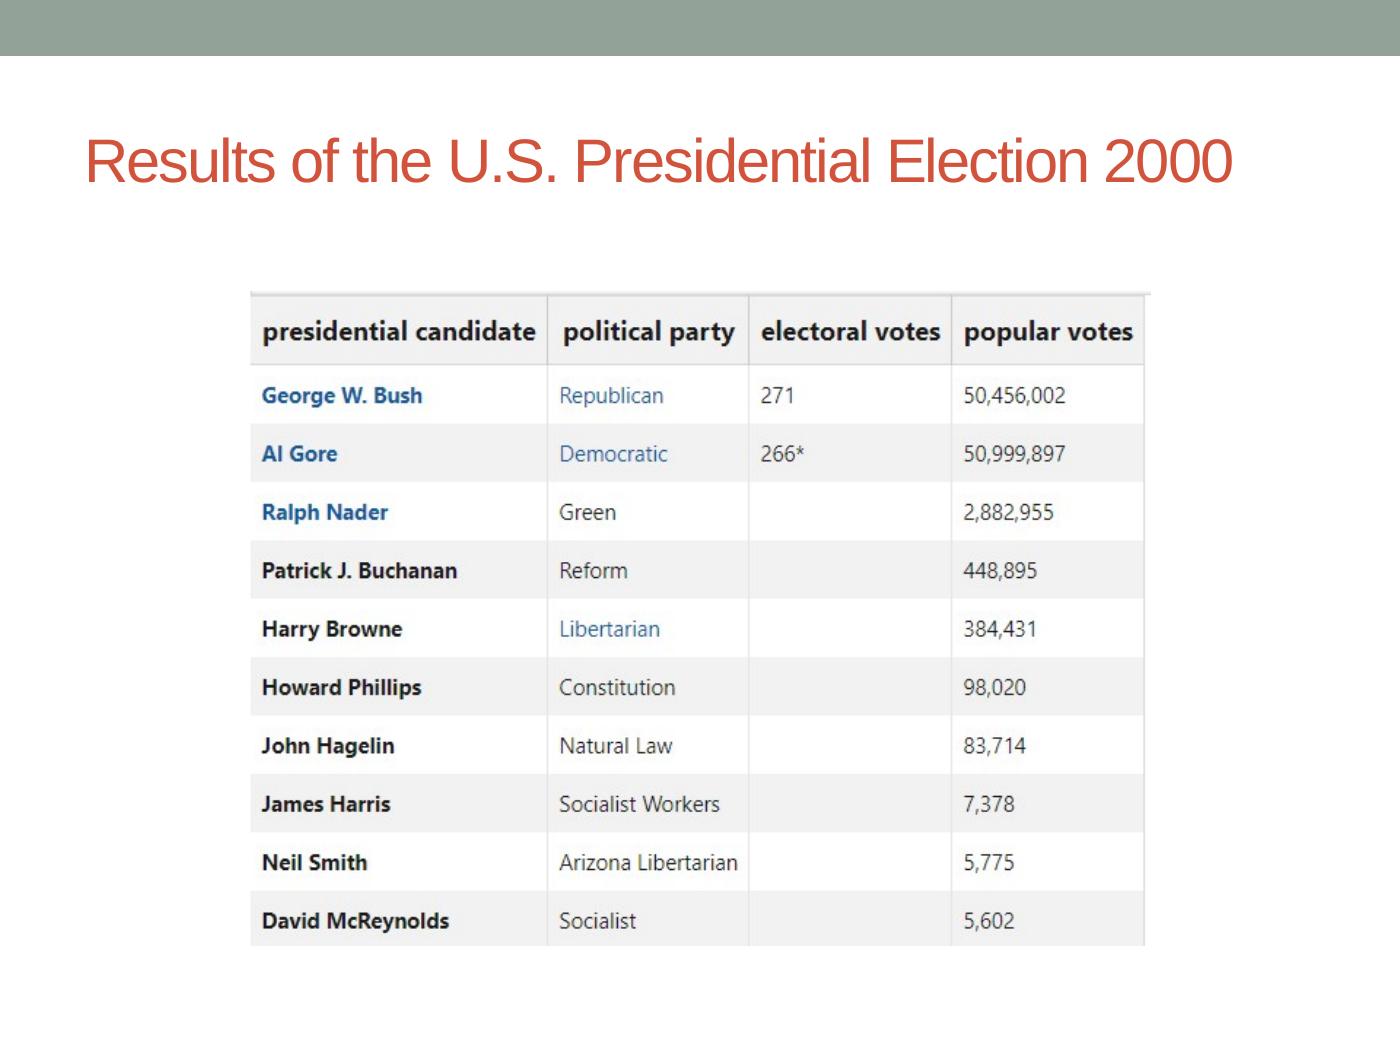
Task: Click the David McReynolds candidate name
Action: (355, 921)
